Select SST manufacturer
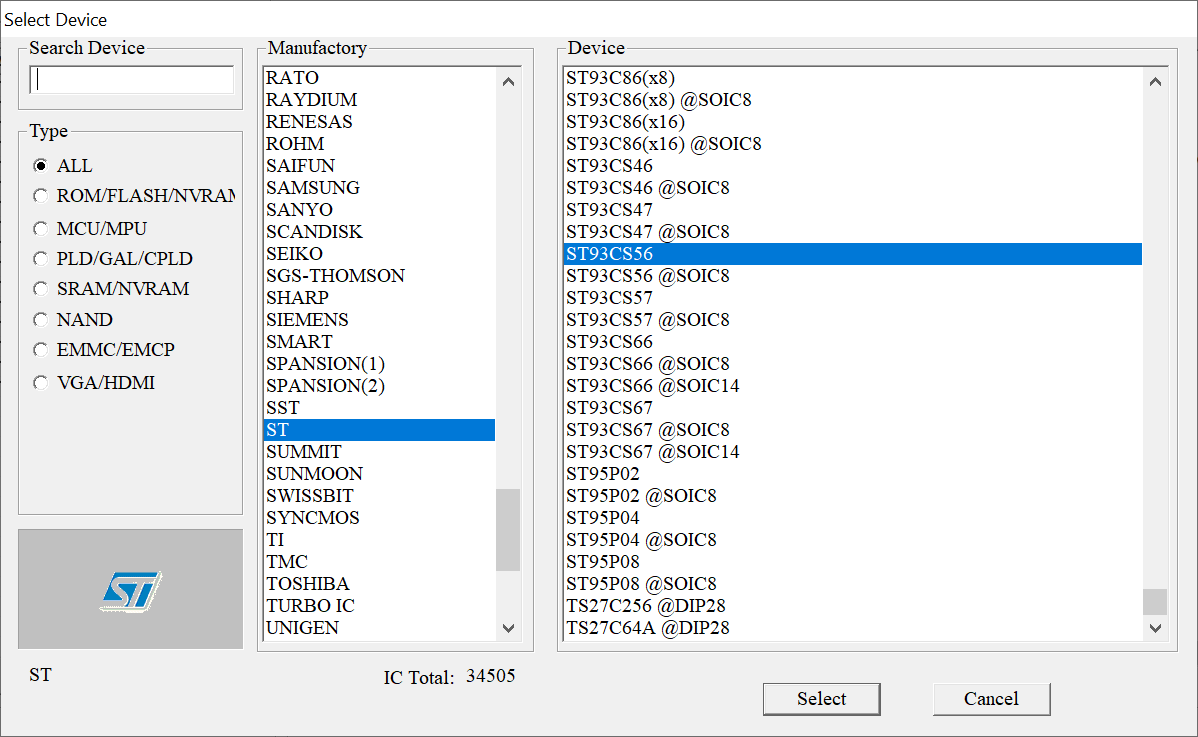The height and width of the screenshot is (737, 1198). (x=379, y=408)
